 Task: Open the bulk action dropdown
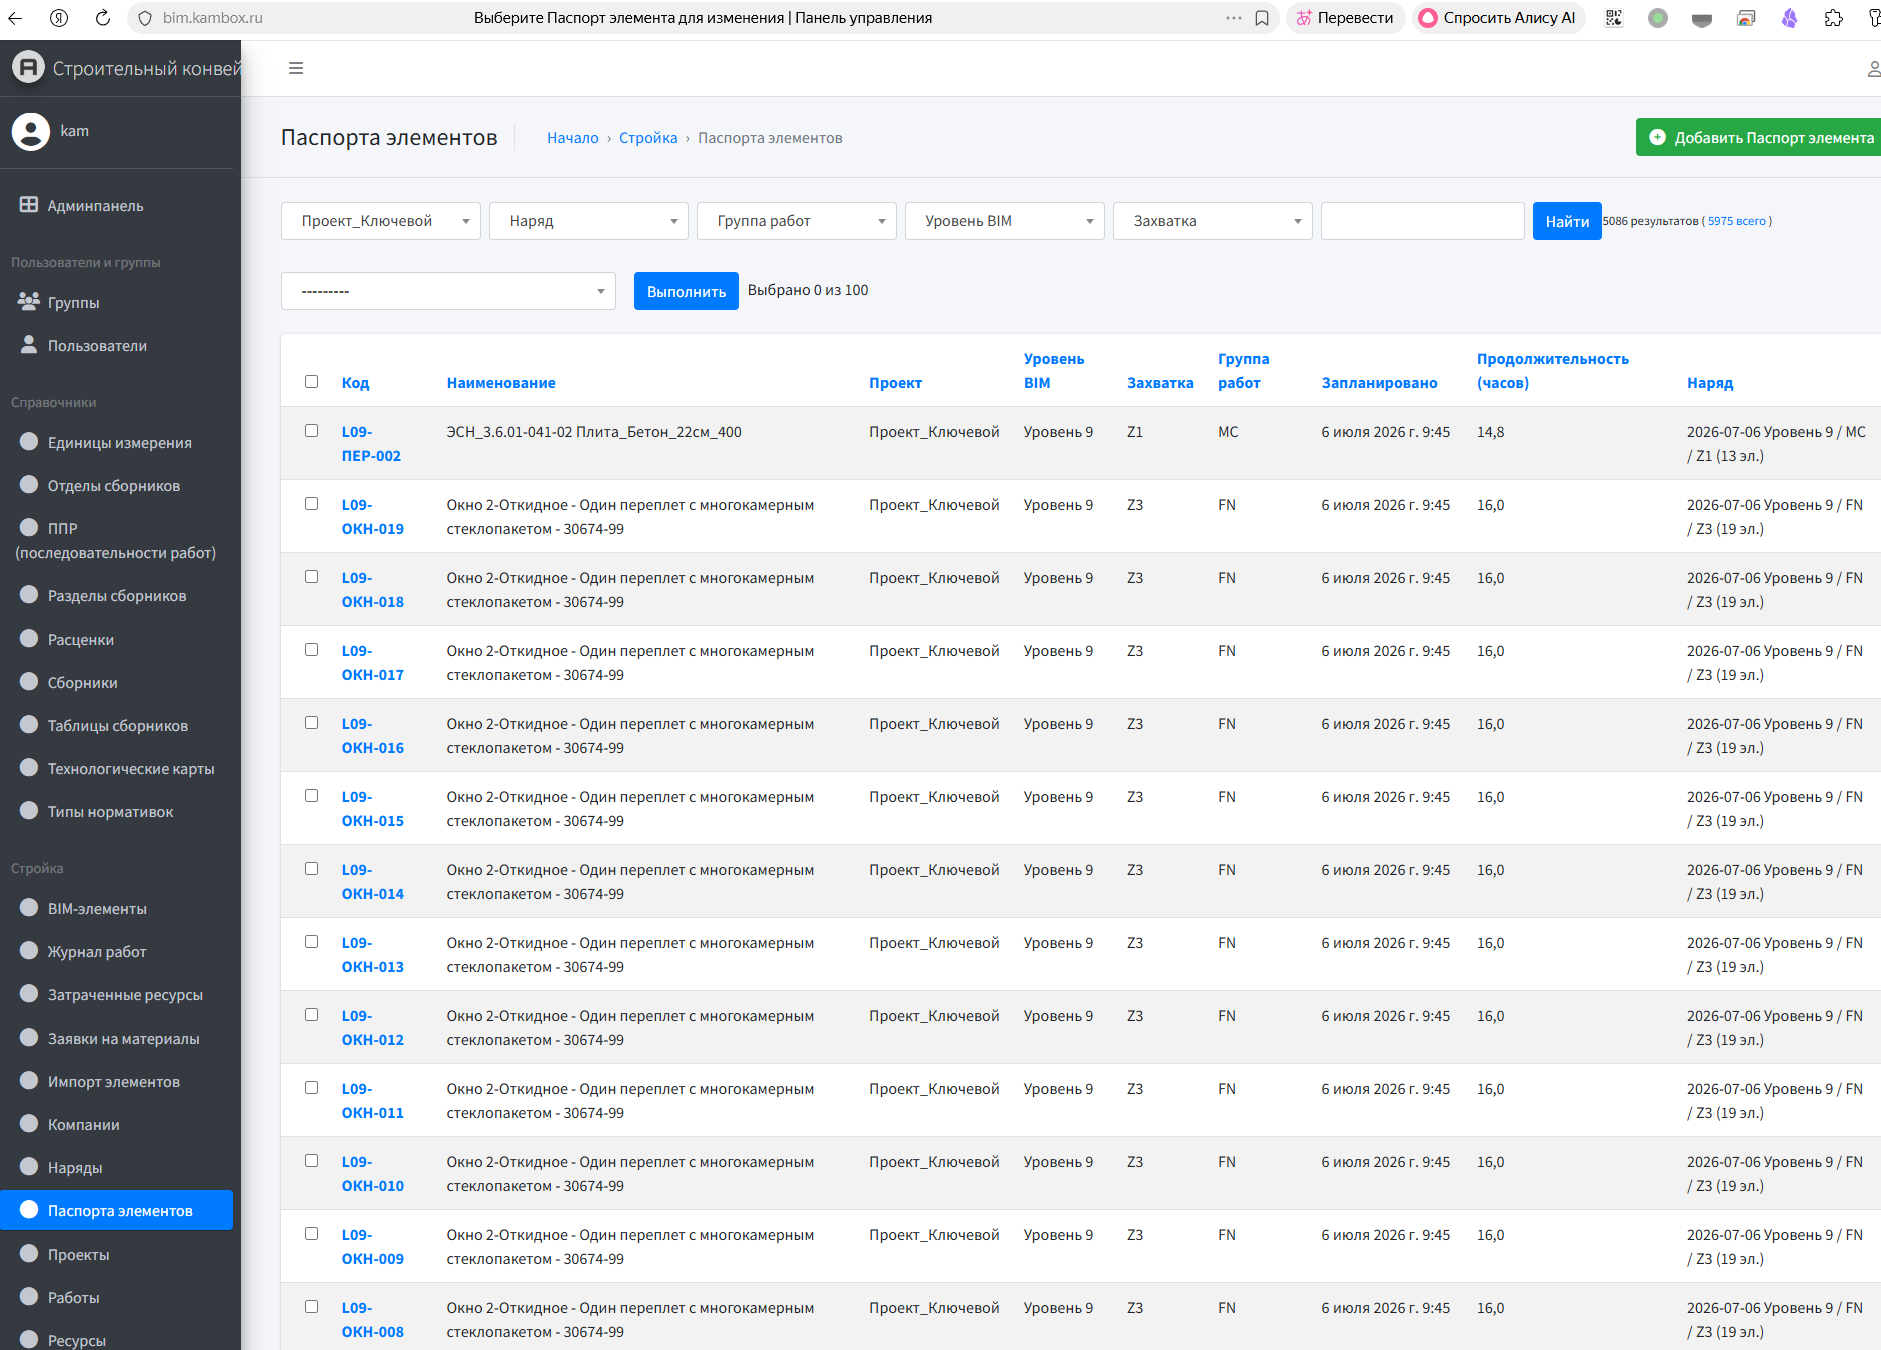point(448,291)
